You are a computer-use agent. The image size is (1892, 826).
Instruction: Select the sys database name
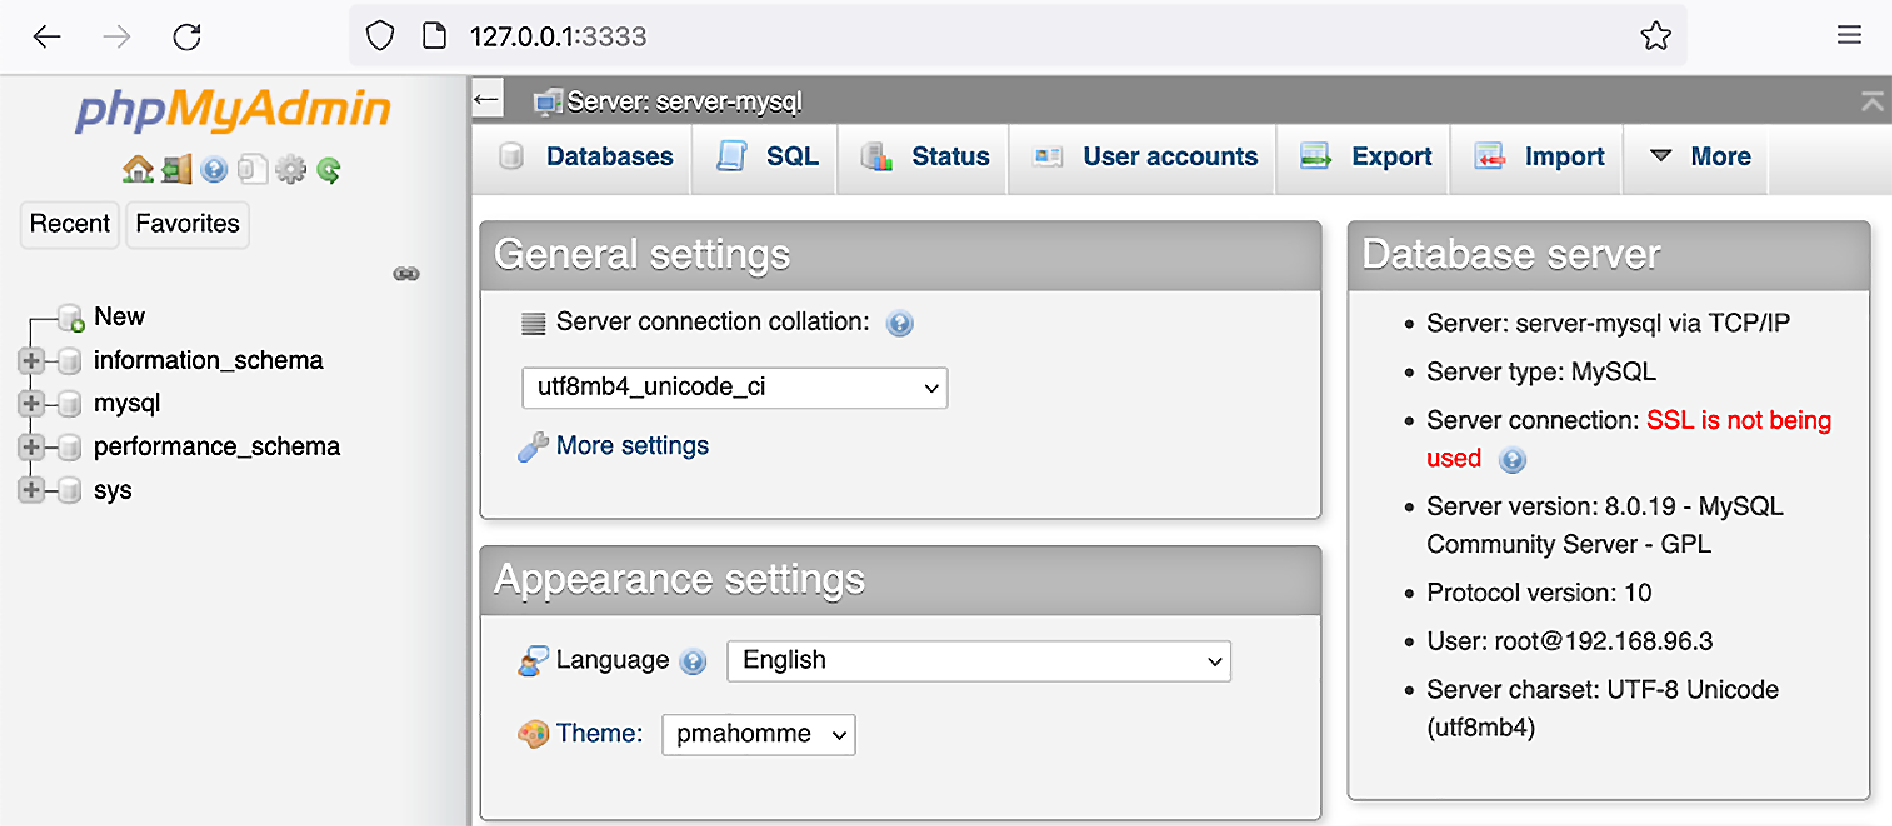point(113,491)
